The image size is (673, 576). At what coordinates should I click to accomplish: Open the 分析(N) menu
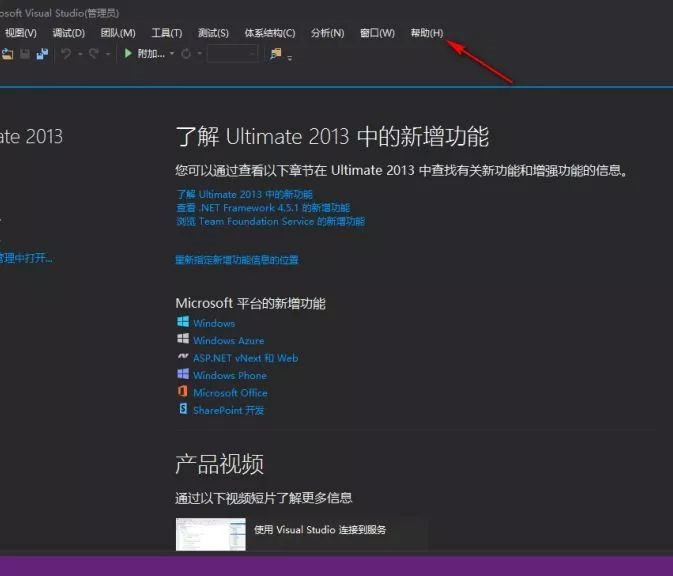tap(327, 33)
